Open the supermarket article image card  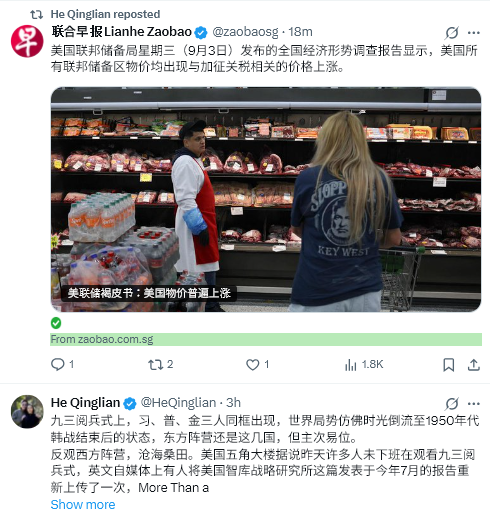coord(266,199)
